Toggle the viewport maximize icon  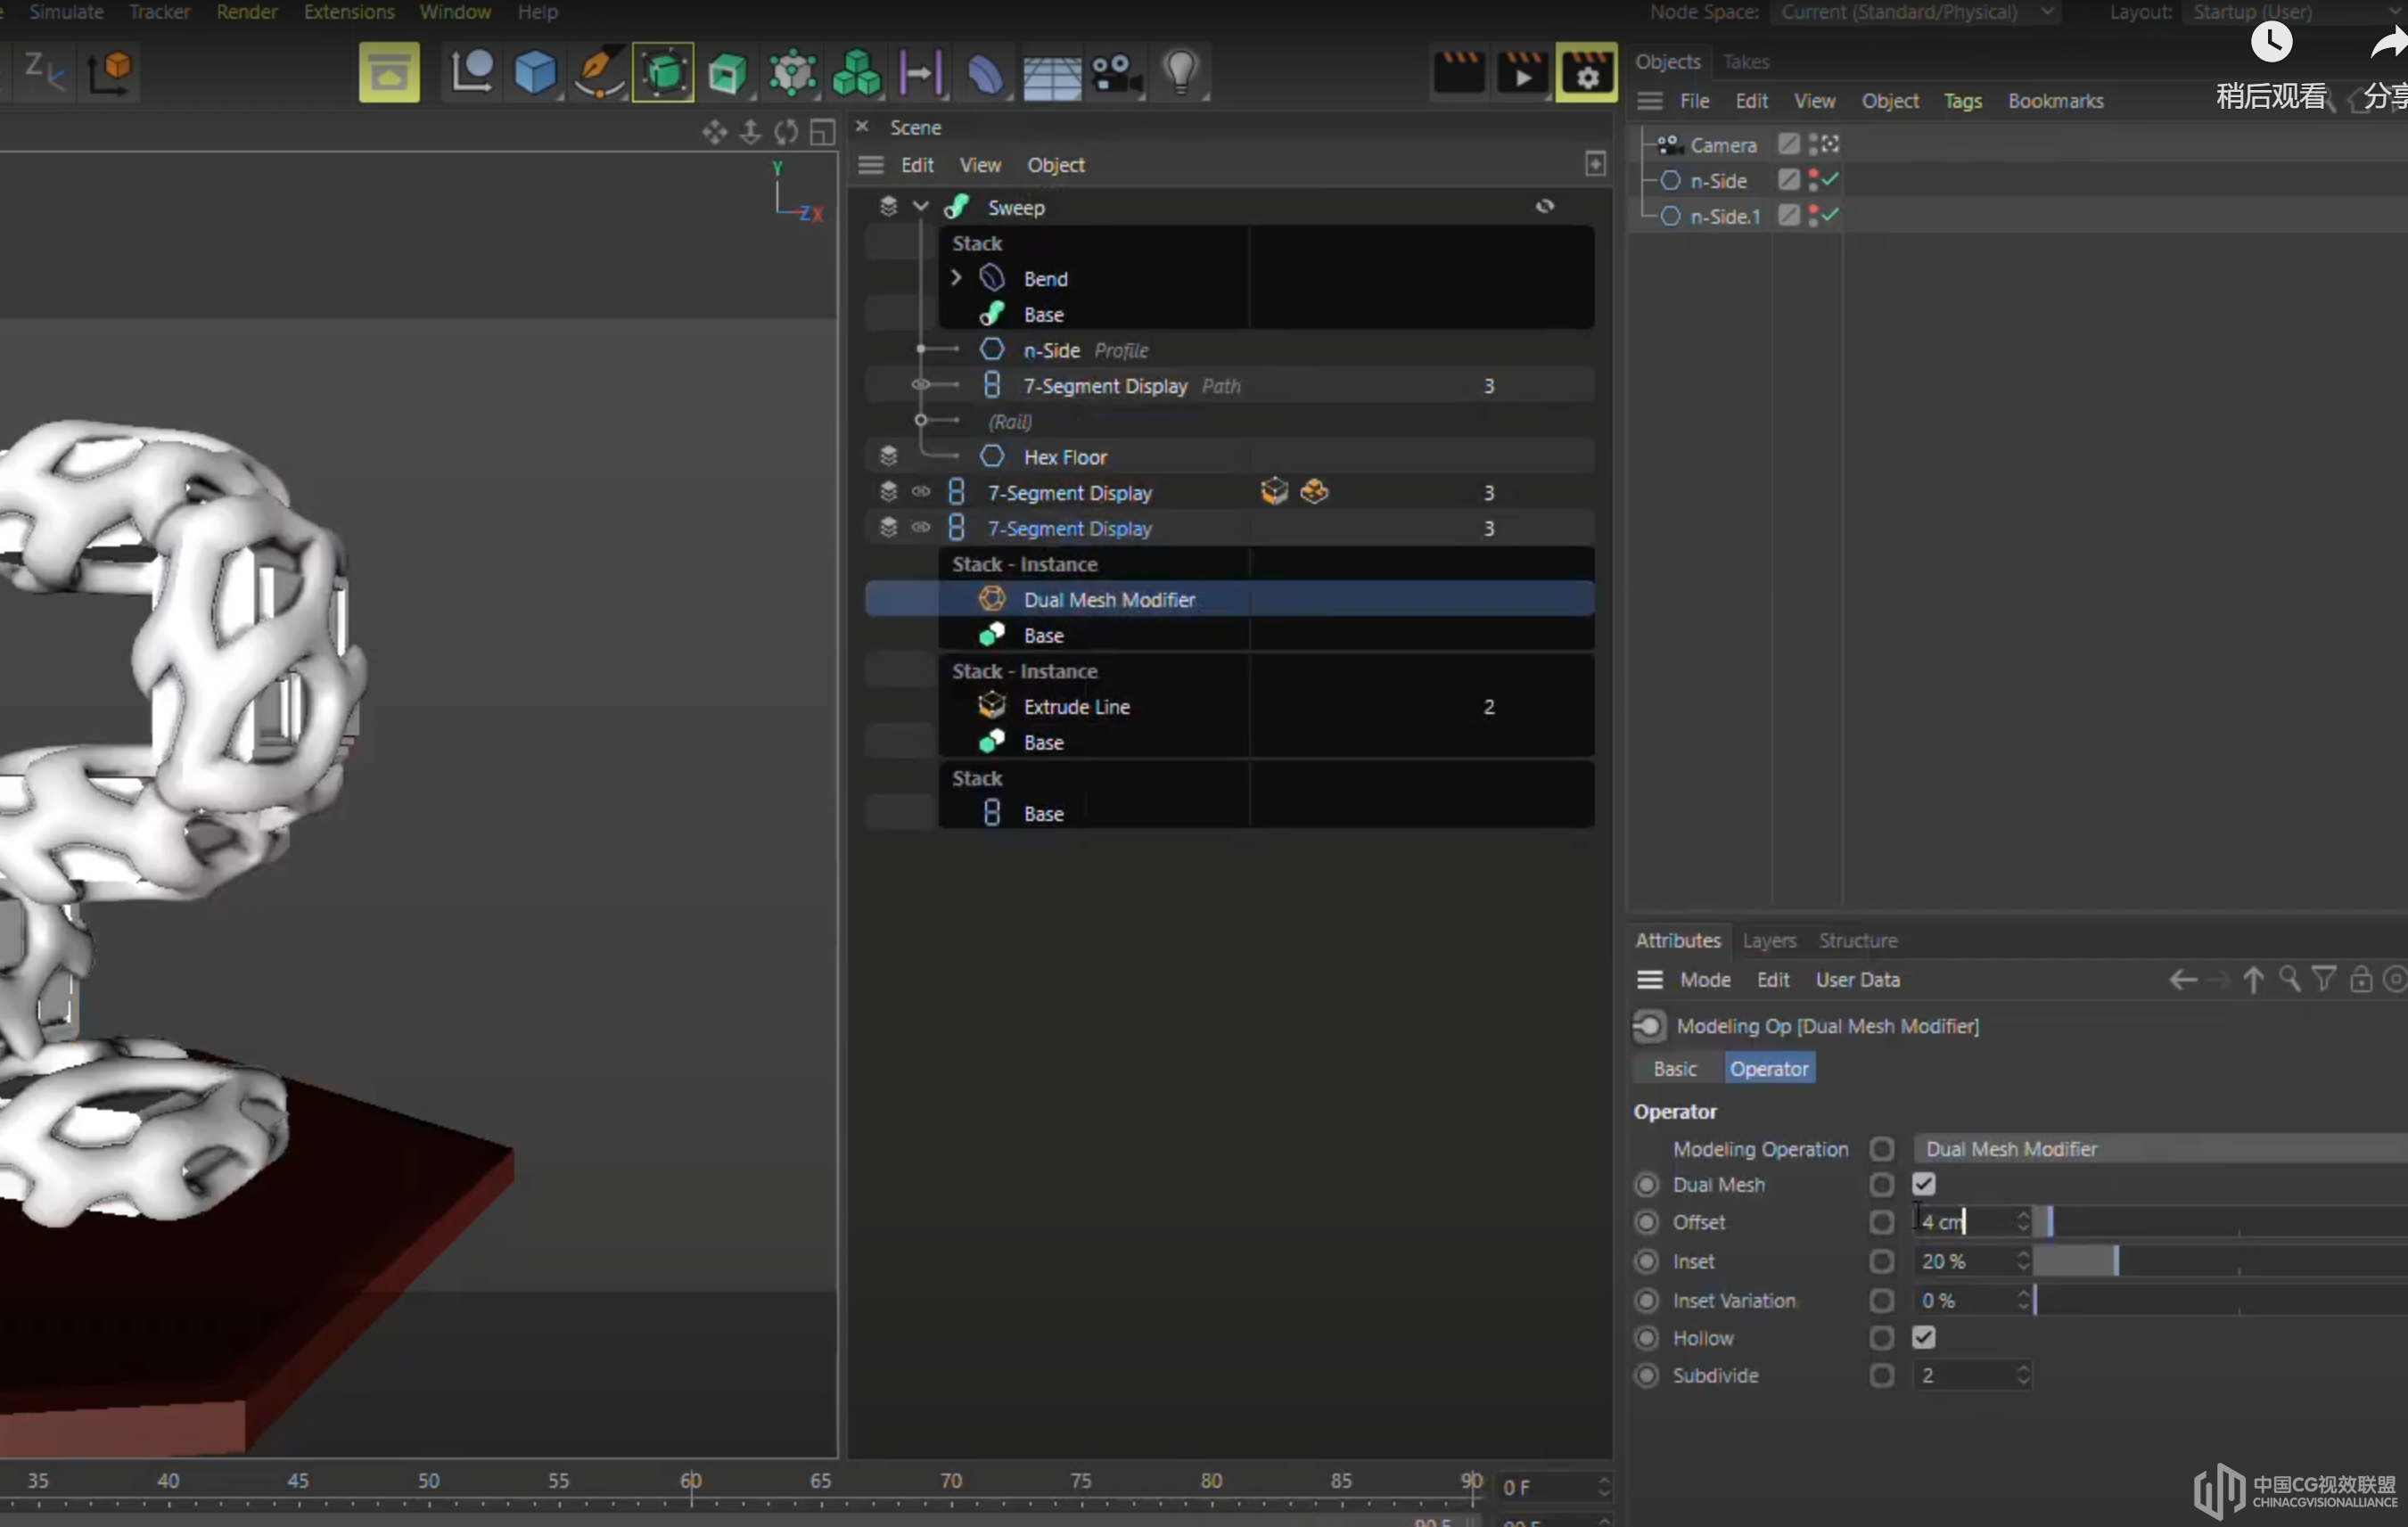822,131
